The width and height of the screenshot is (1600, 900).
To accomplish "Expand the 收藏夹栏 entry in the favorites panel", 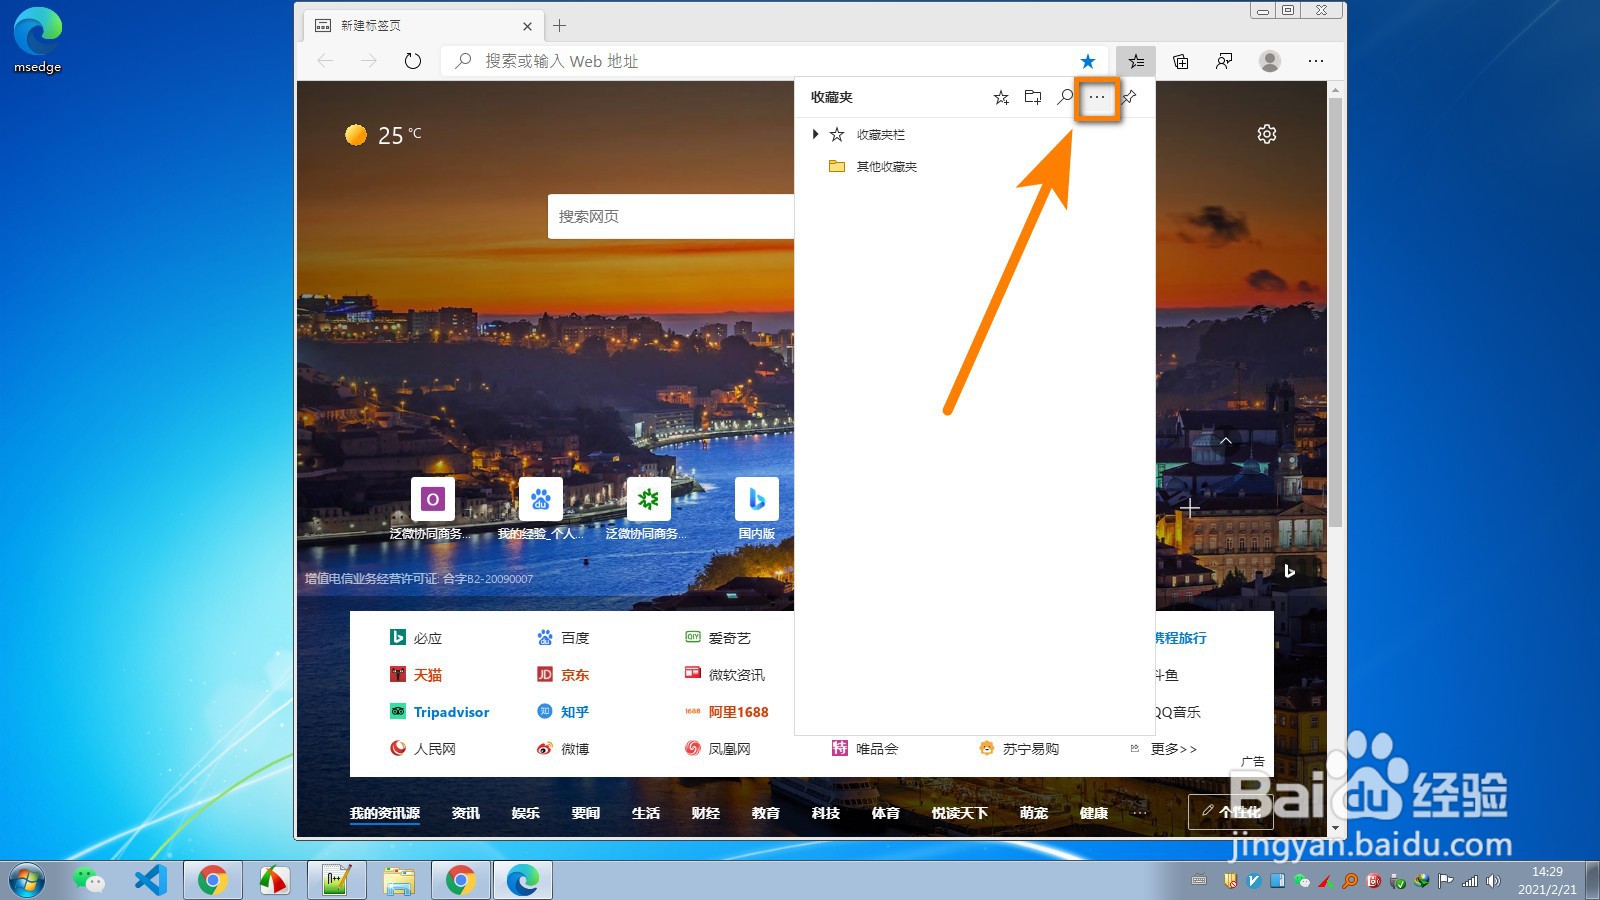I will (814, 134).
